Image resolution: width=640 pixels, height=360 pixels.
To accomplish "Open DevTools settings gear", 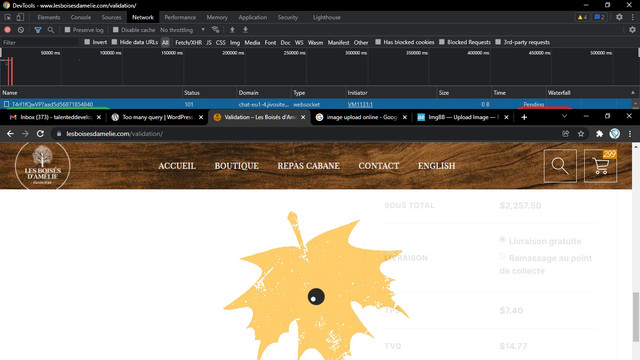I will pyautogui.click(x=619, y=17).
